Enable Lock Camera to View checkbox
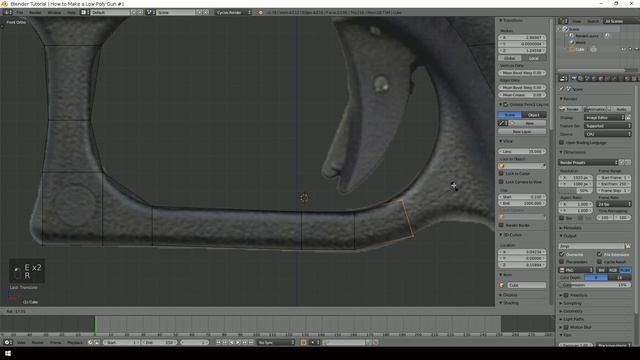 (502, 182)
